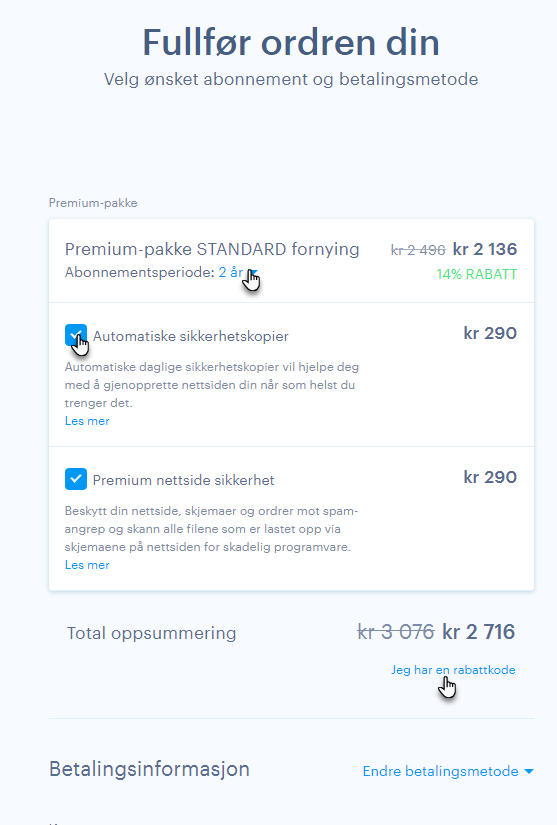Click the "Total oppsummering" label
The width and height of the screenshot is (557, 825).
coord(151,633)
